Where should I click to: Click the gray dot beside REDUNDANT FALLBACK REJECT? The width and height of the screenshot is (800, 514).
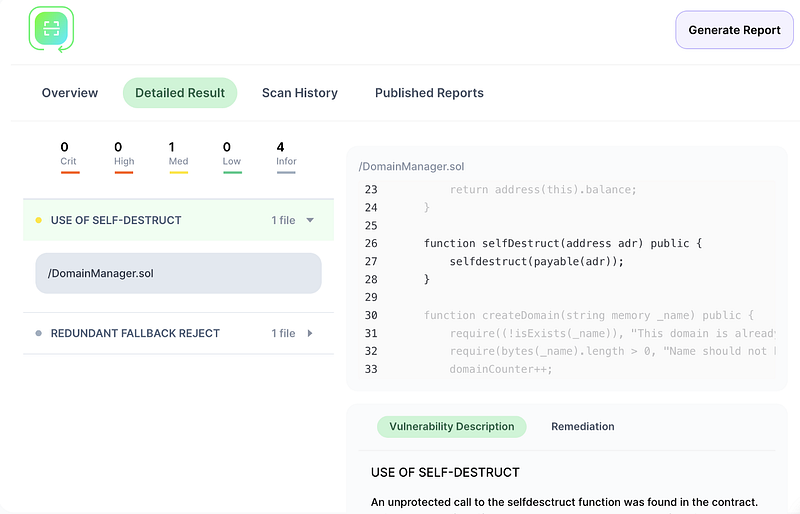tap(38, 333)
